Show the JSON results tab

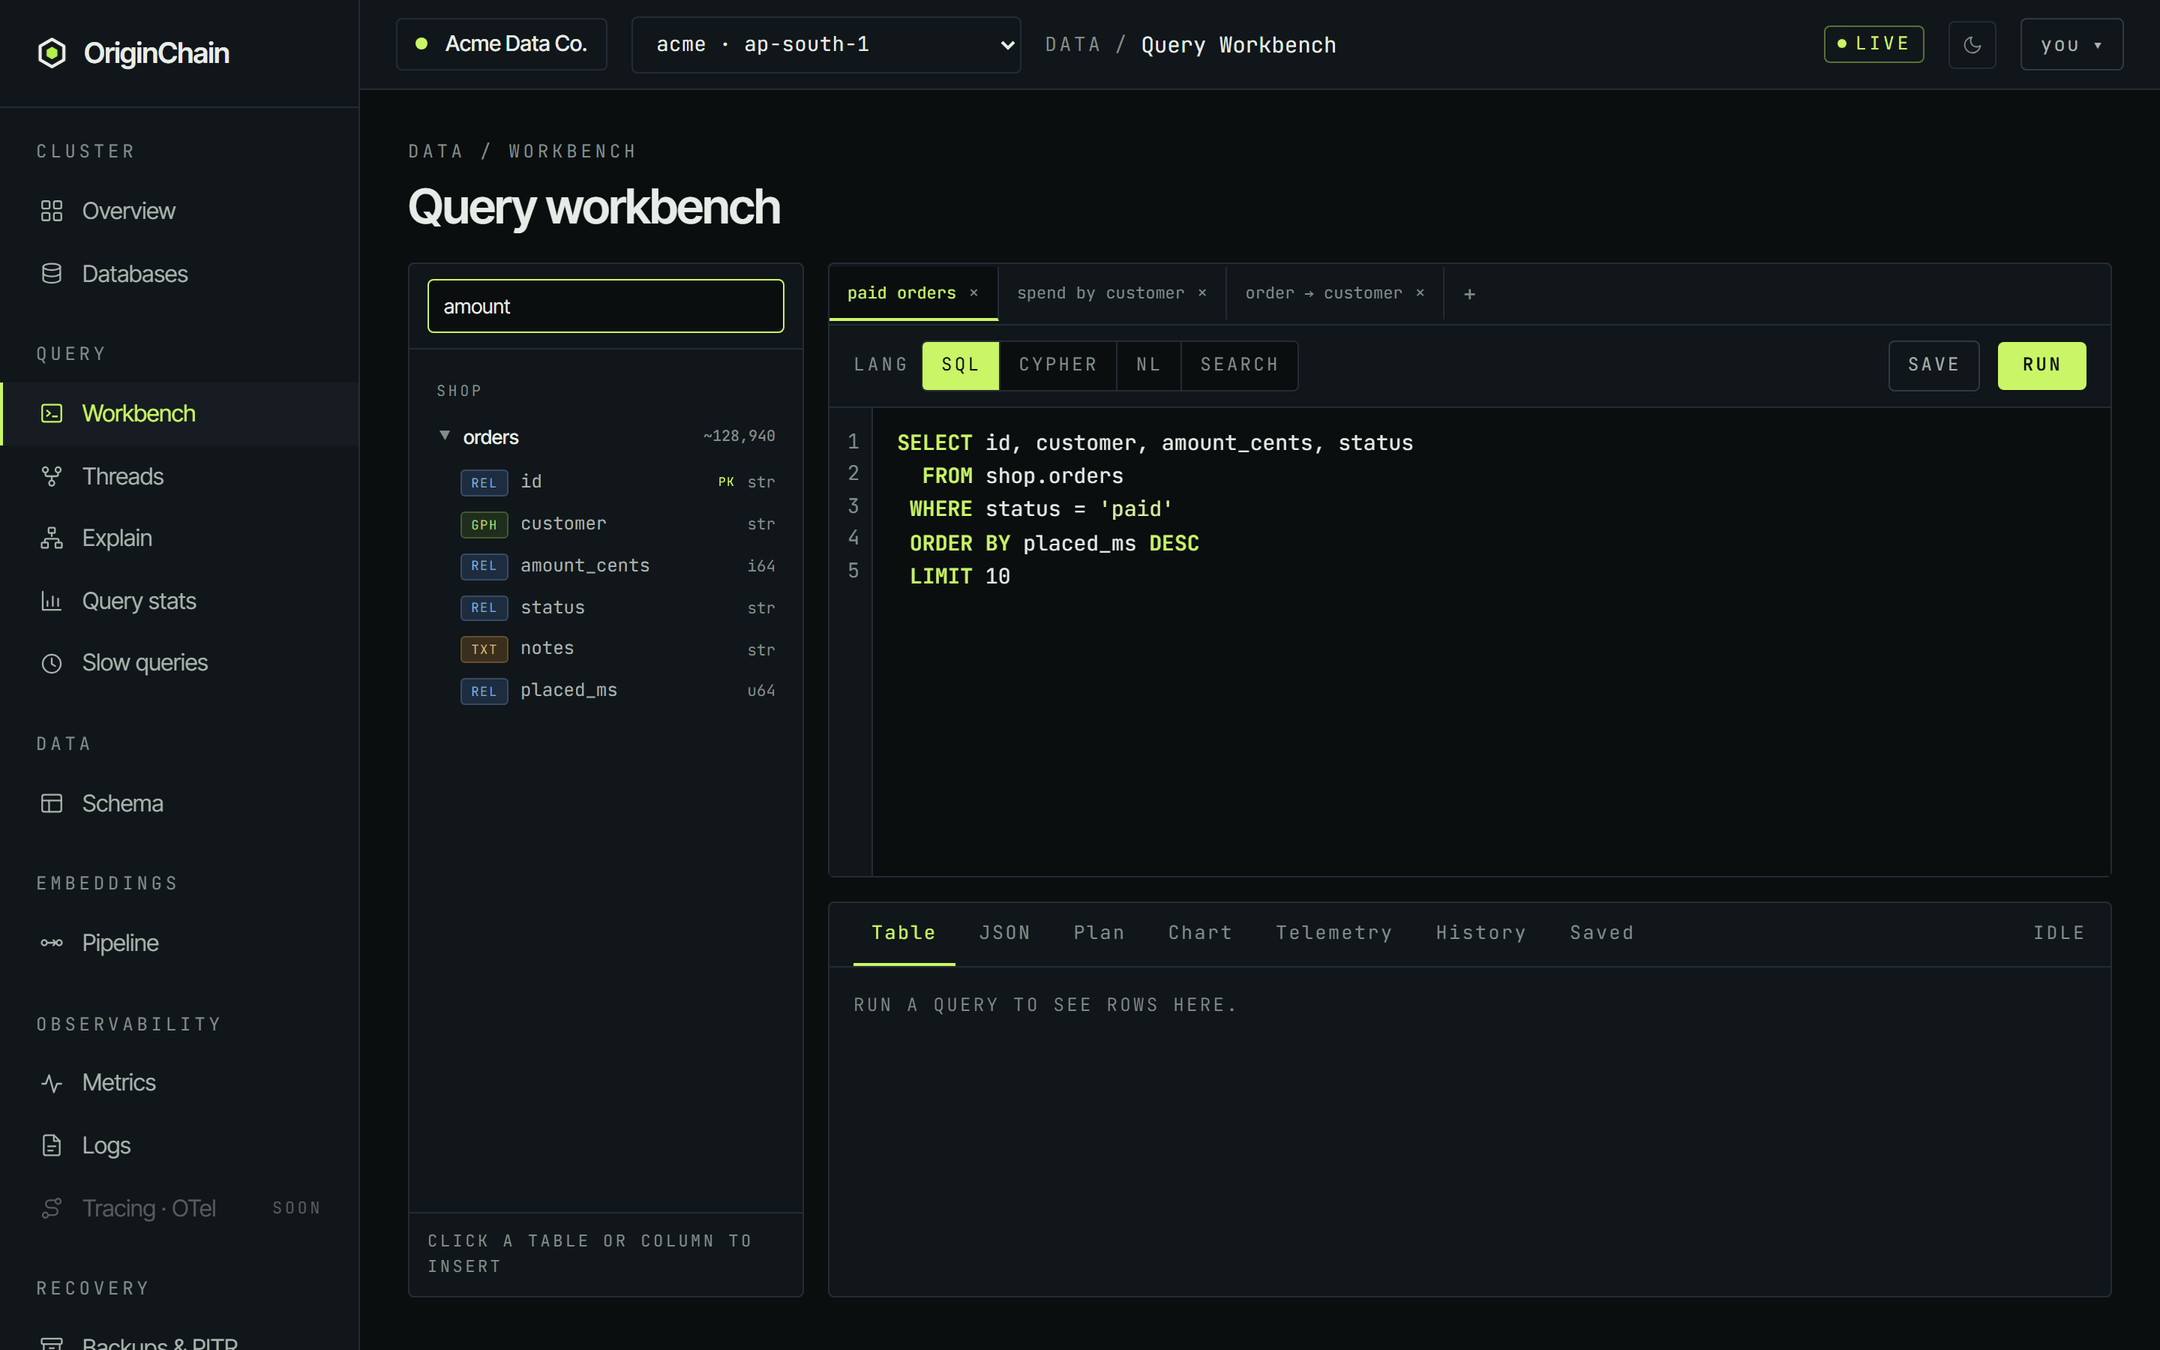[x=1004, y=933]
